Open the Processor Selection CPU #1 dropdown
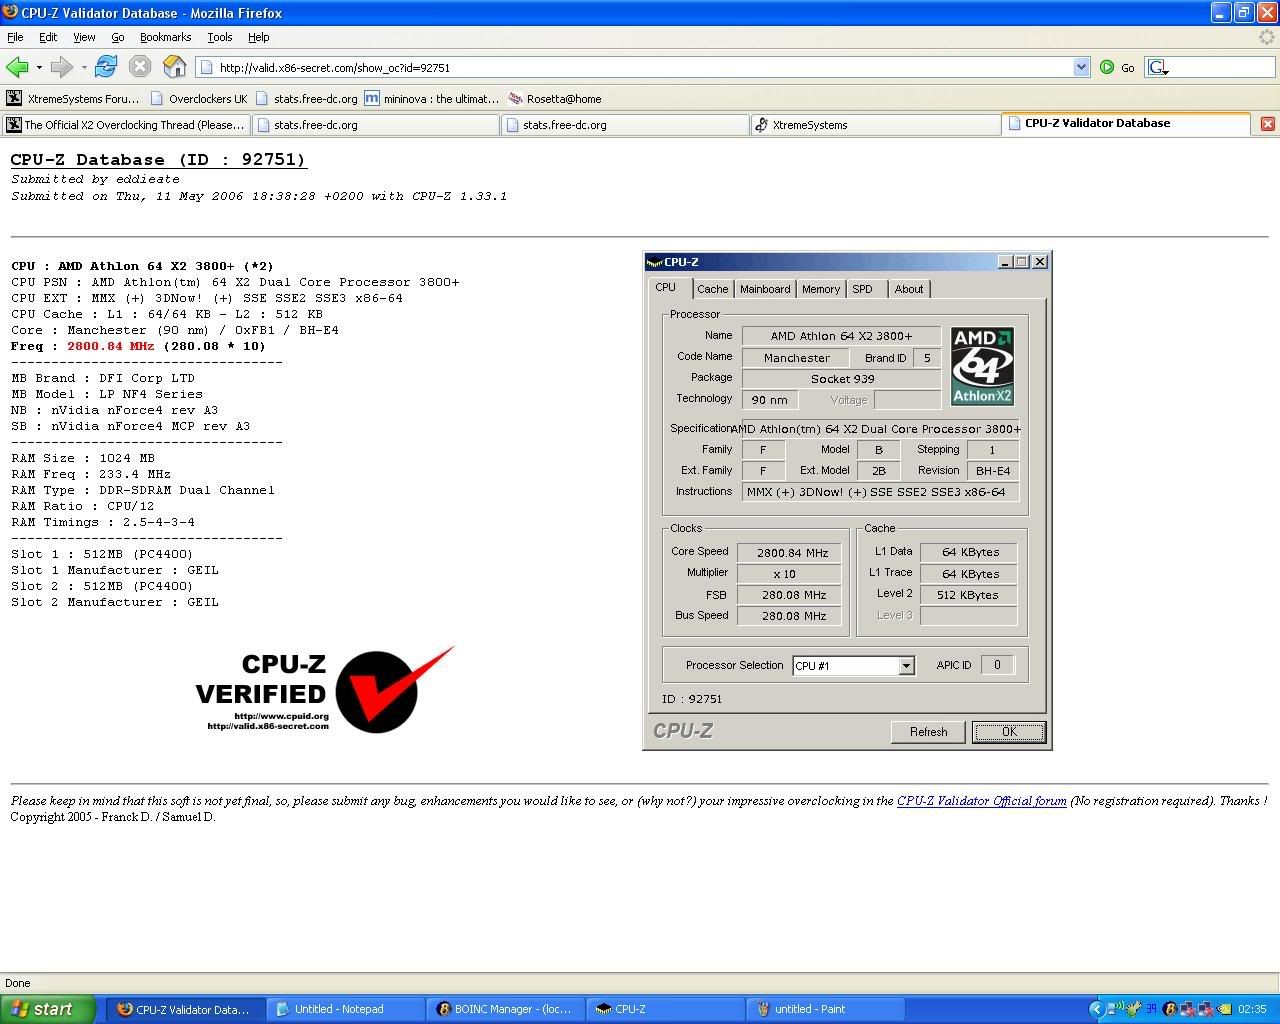Viewport: 1280px width, 1024px height. [x=906, y=666]
